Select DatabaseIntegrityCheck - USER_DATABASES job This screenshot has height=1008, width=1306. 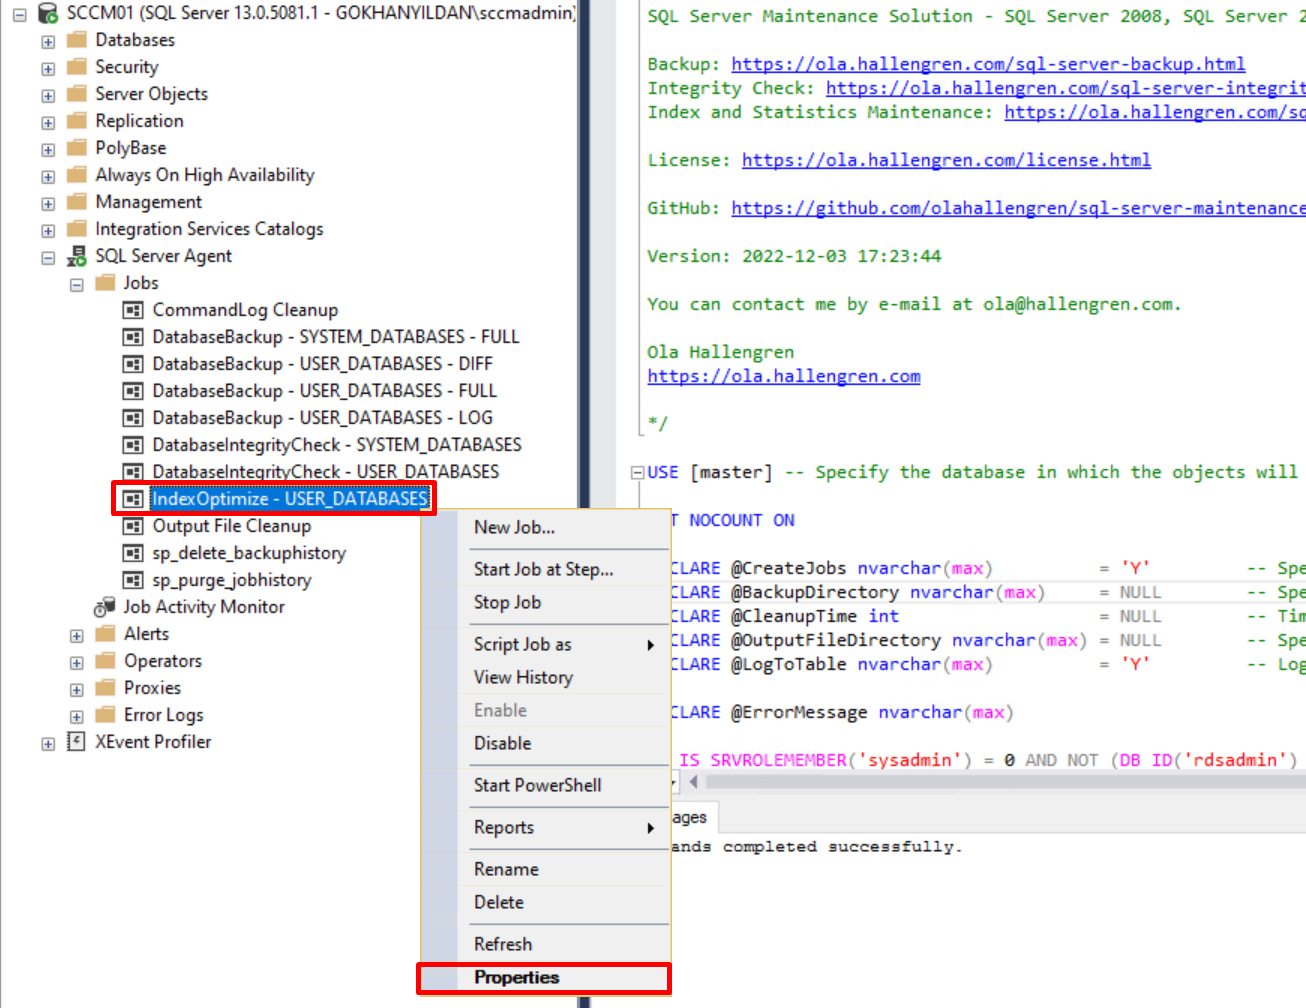pos(325,472)
